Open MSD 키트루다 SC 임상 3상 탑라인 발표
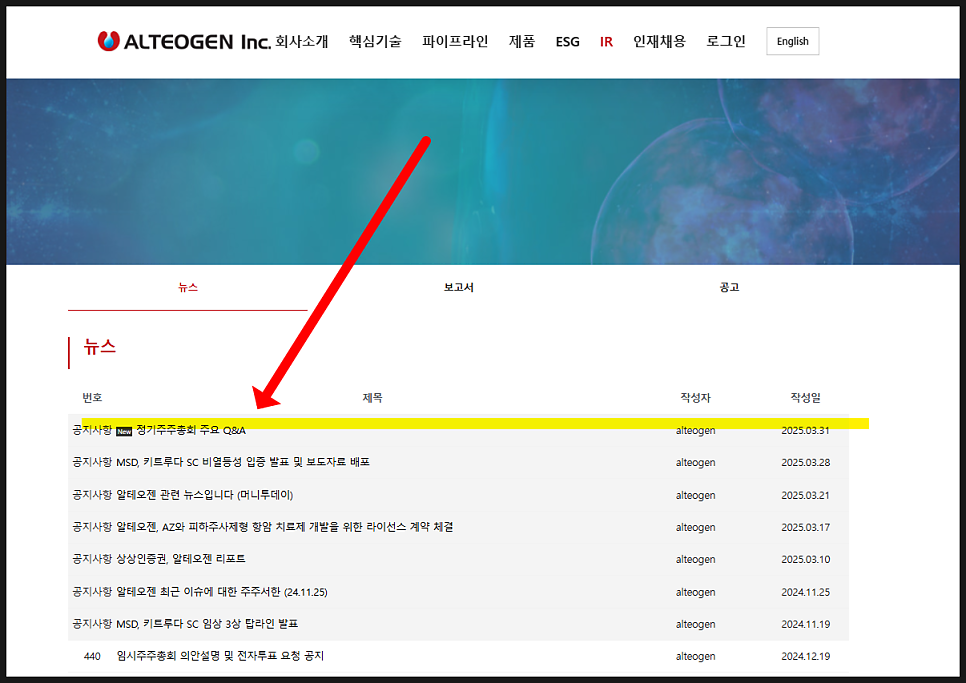Screen dimensions: 966x683 coord(207,624)
